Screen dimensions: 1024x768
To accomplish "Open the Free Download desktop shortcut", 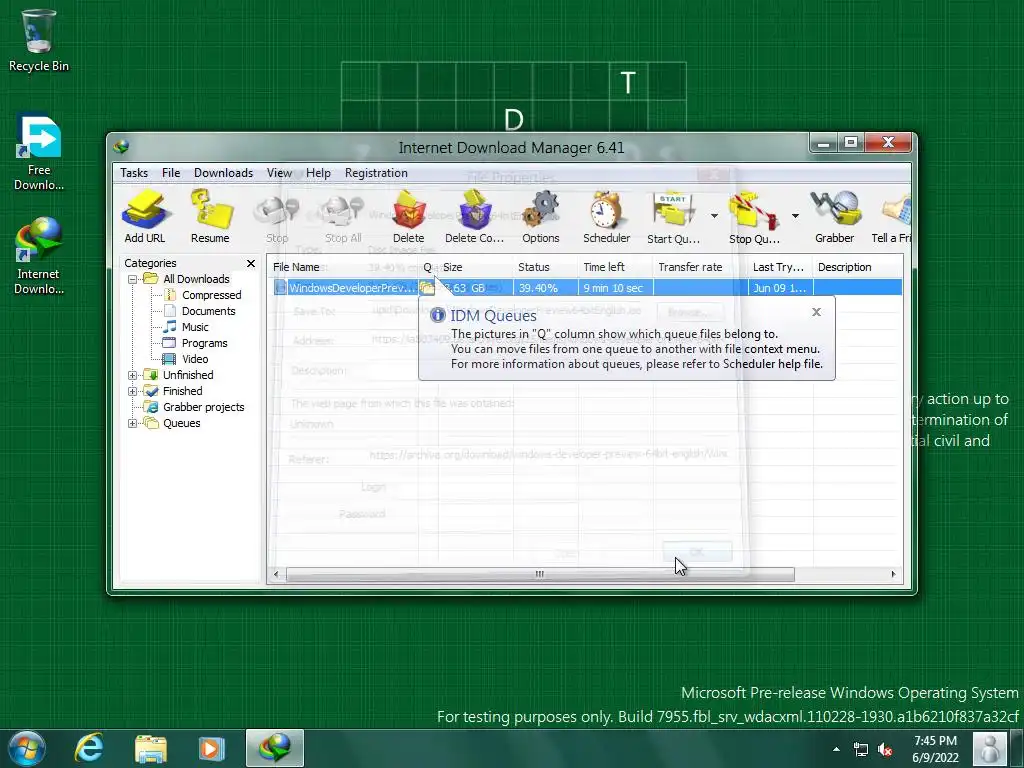I will pos(39,153).
